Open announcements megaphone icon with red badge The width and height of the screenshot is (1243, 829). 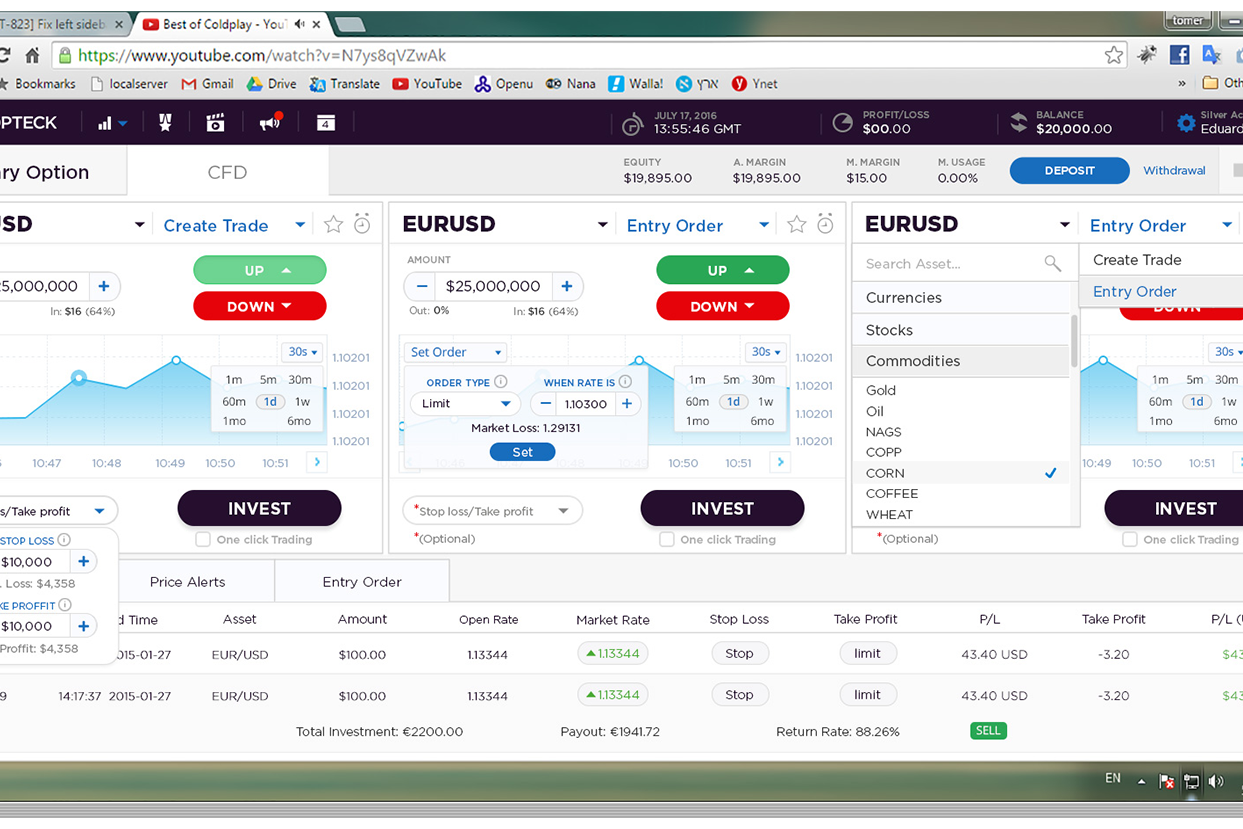coord(270,122)
